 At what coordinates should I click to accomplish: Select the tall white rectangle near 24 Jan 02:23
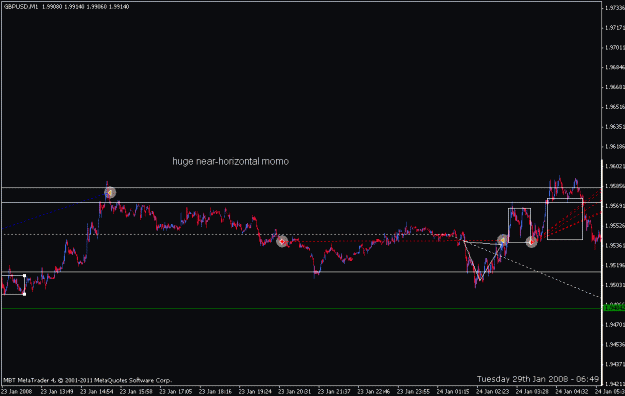tap(519, 225)
